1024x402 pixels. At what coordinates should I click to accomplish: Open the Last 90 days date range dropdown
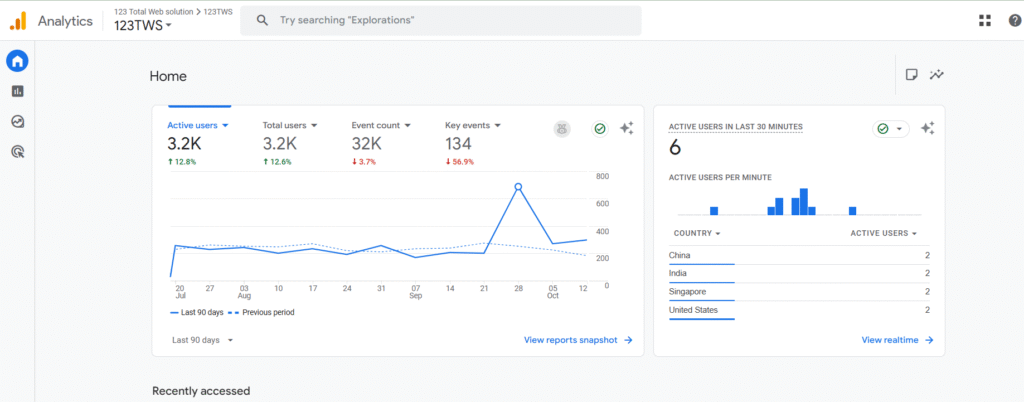[x=202, y=340]
